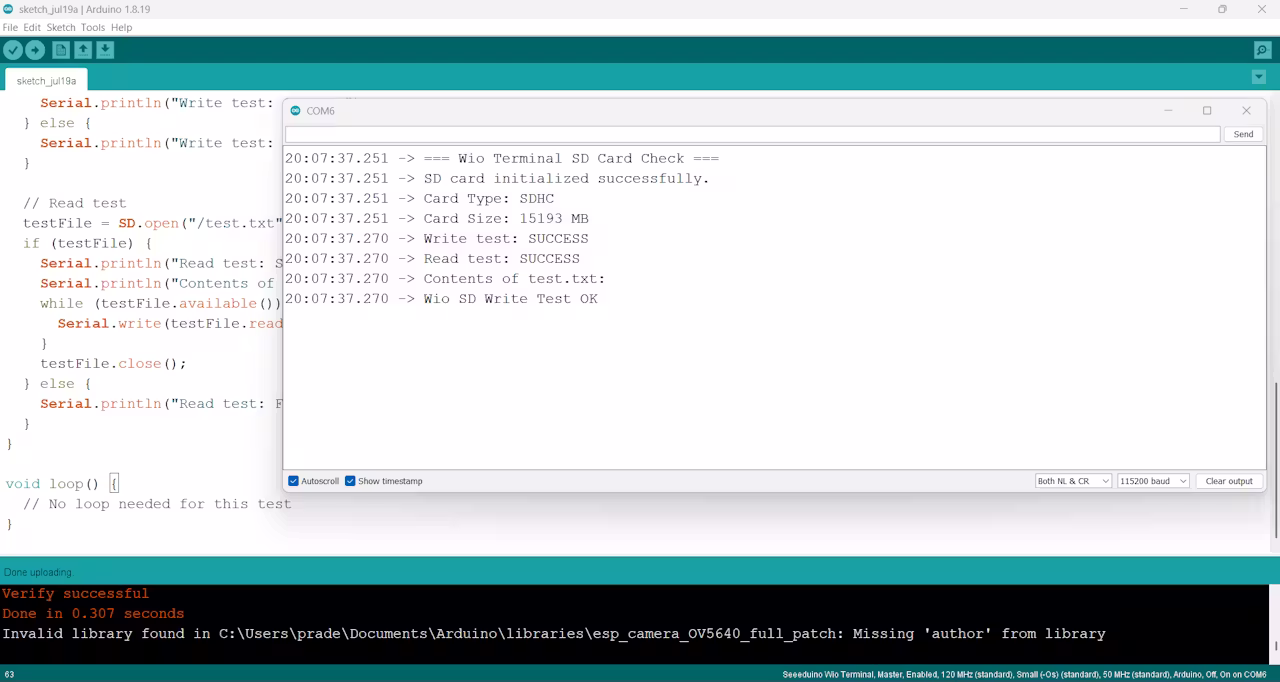
Task: Change baud rate via the 115200 baud dropdown
Action: pyautogui.click(x=1152, y=481)
